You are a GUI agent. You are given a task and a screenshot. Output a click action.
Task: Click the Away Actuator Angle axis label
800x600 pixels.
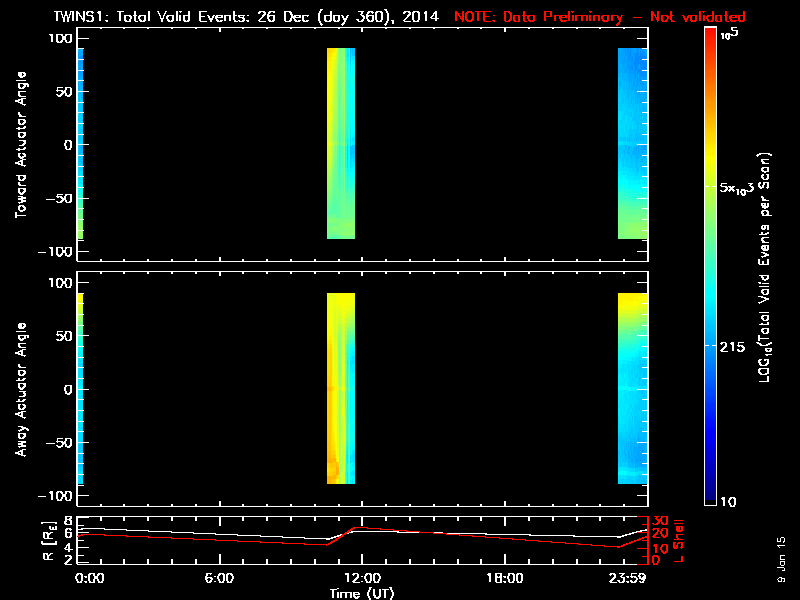(x=18, y=389)
